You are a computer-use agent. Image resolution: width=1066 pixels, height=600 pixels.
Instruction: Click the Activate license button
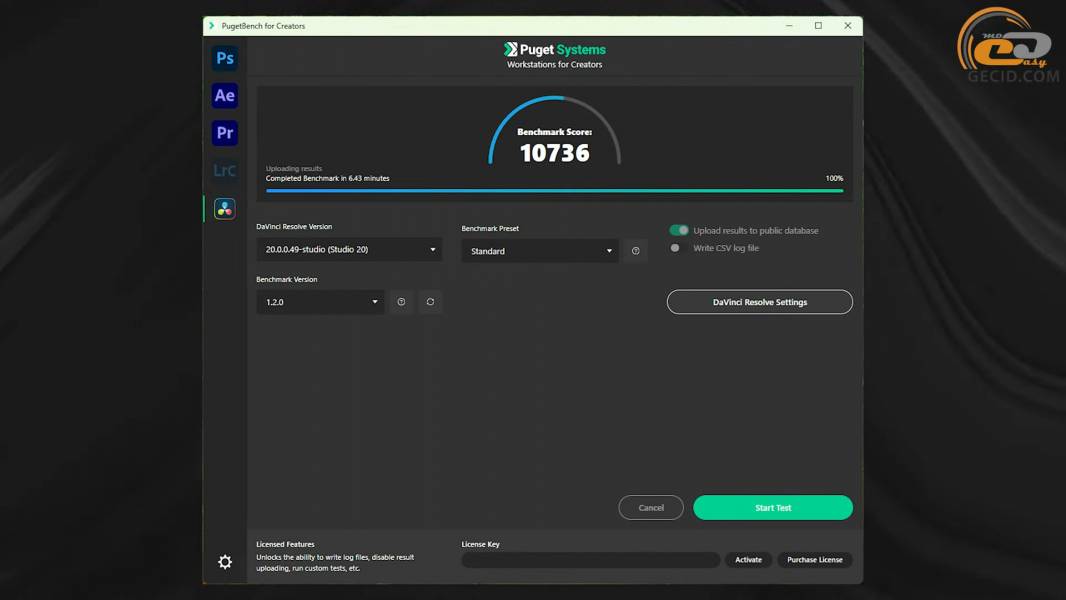(748, 560)
